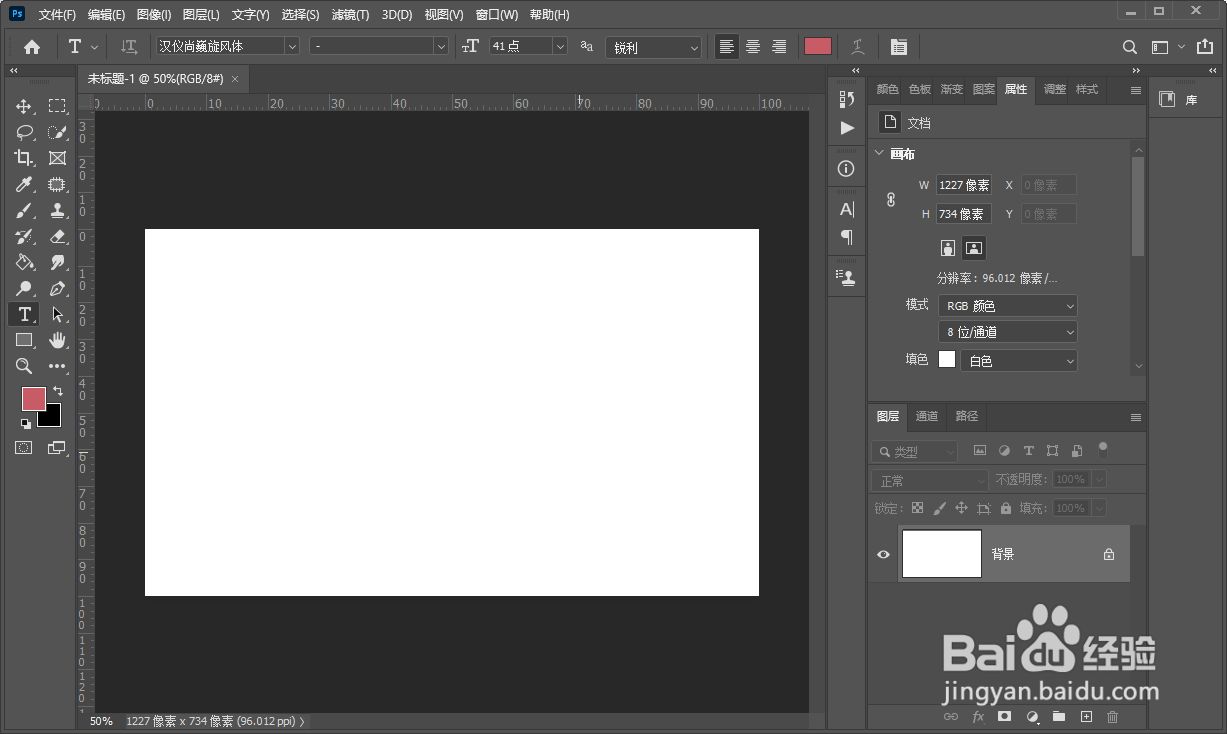Switch to the 路径 tab
The image size is (1227, 734).
(966, 416)
